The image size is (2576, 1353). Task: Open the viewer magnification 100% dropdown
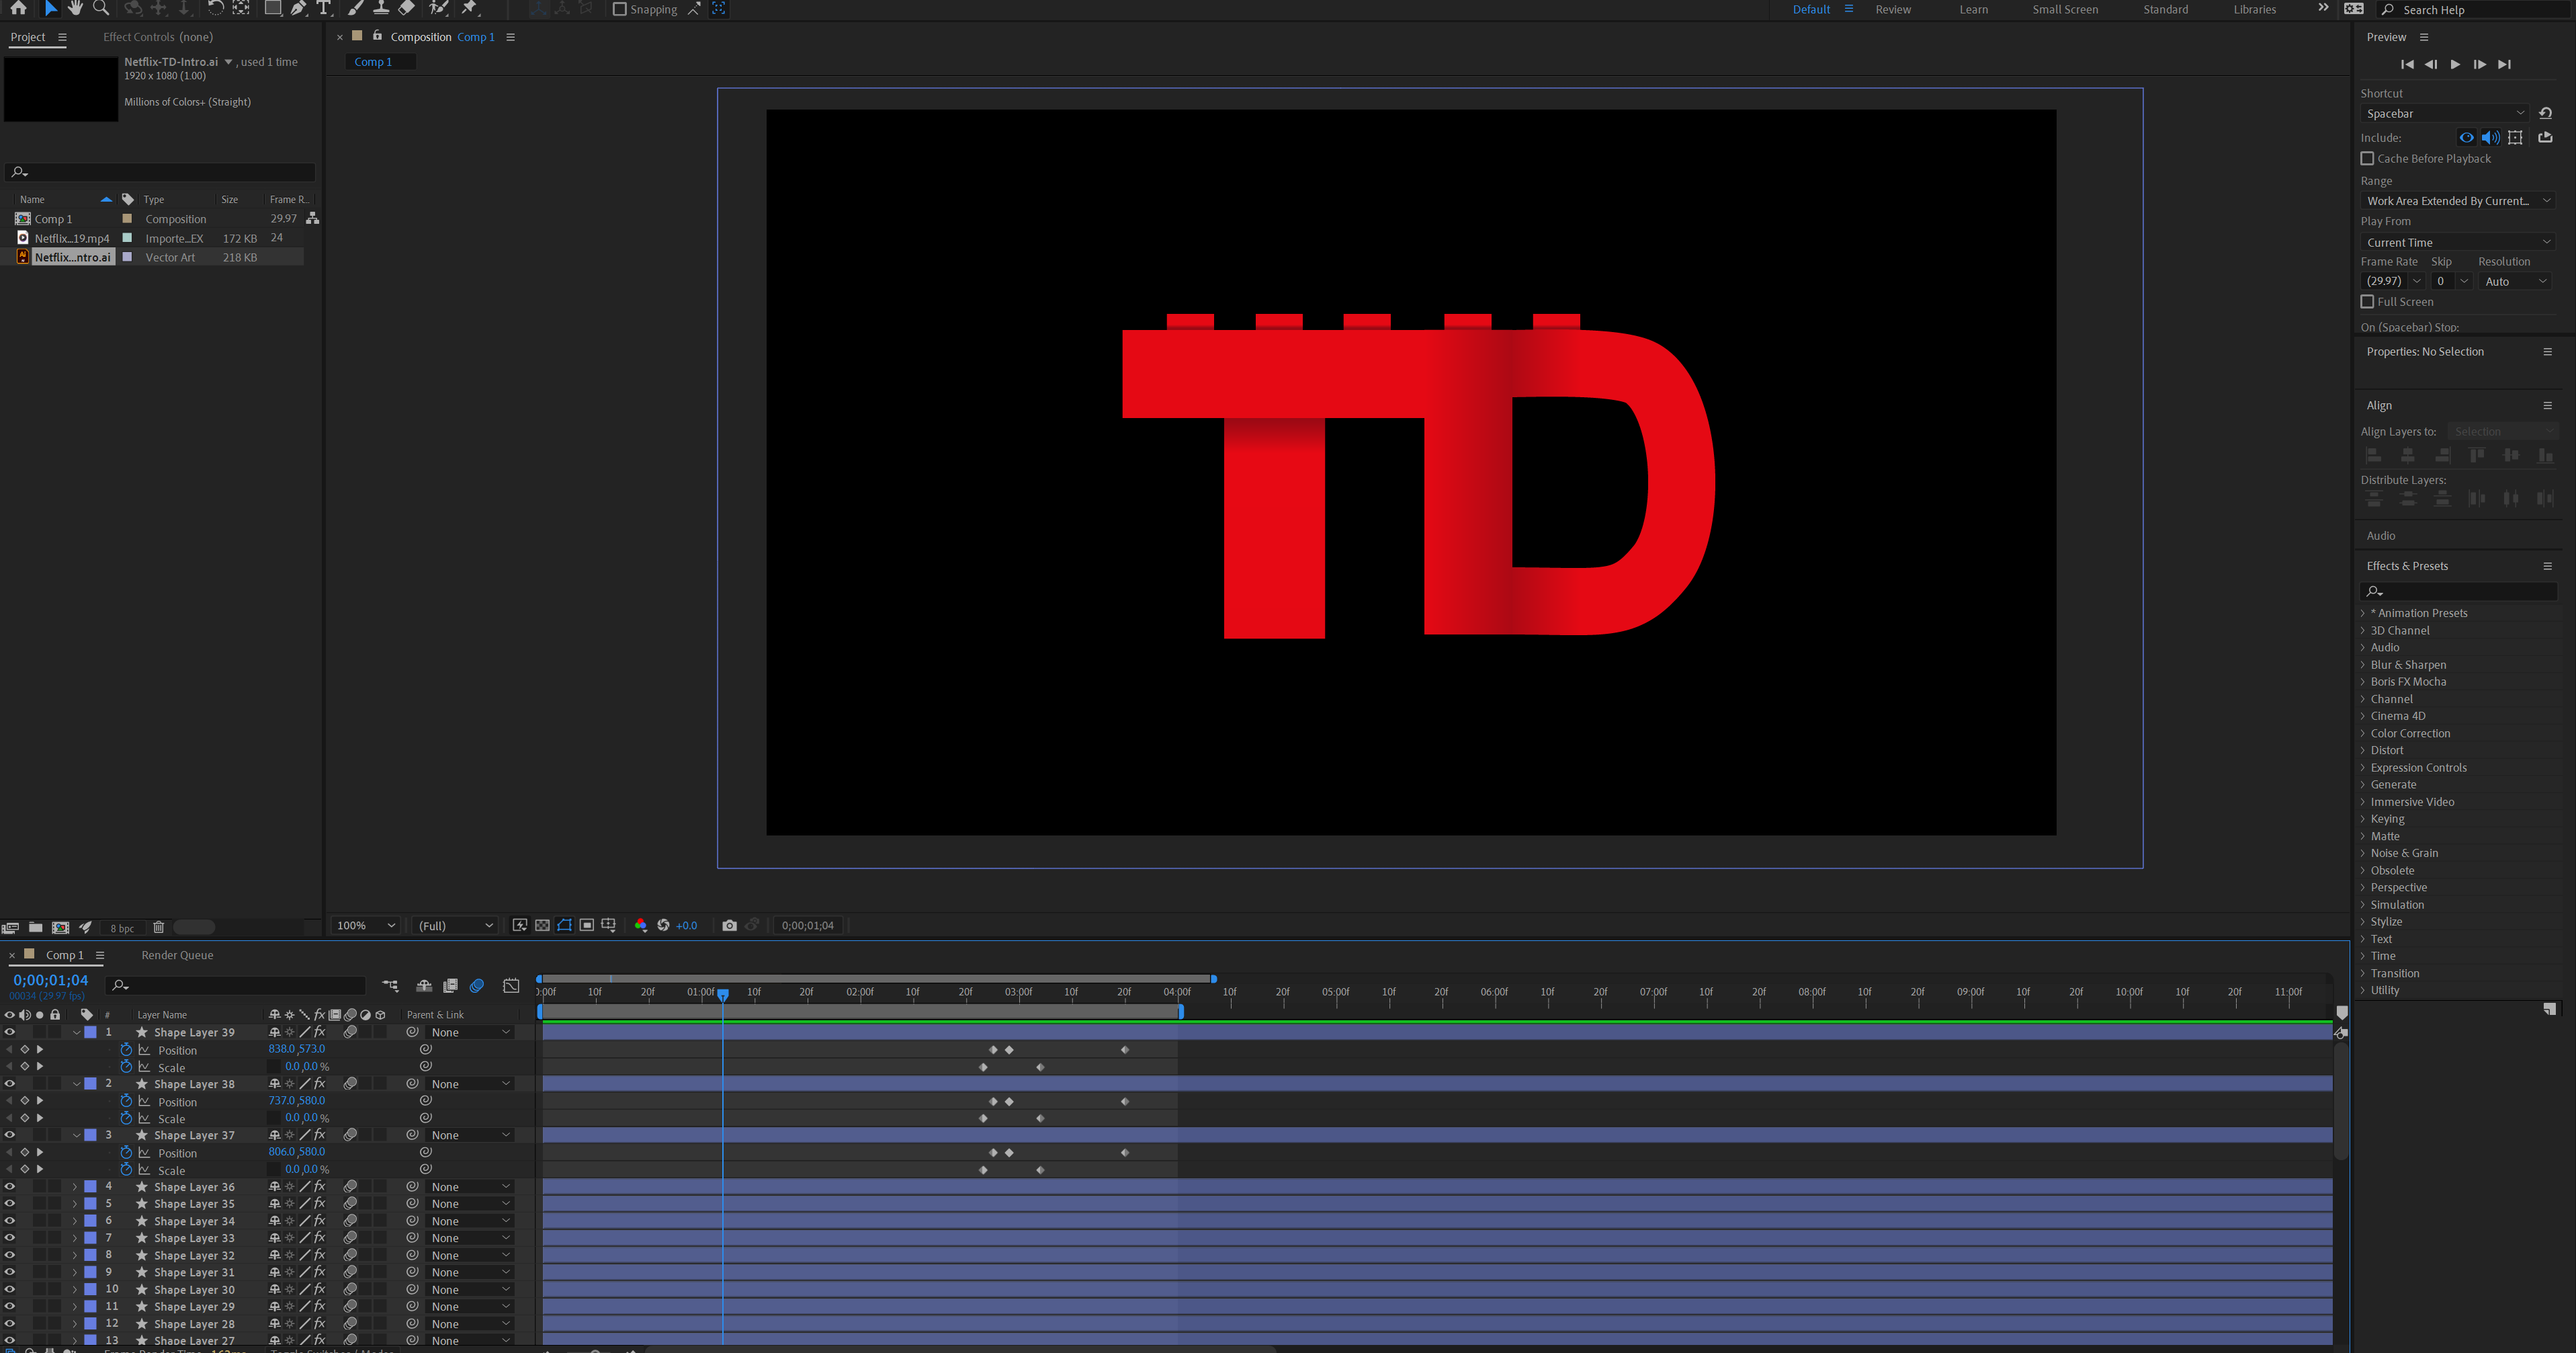[x=366, y=925]
